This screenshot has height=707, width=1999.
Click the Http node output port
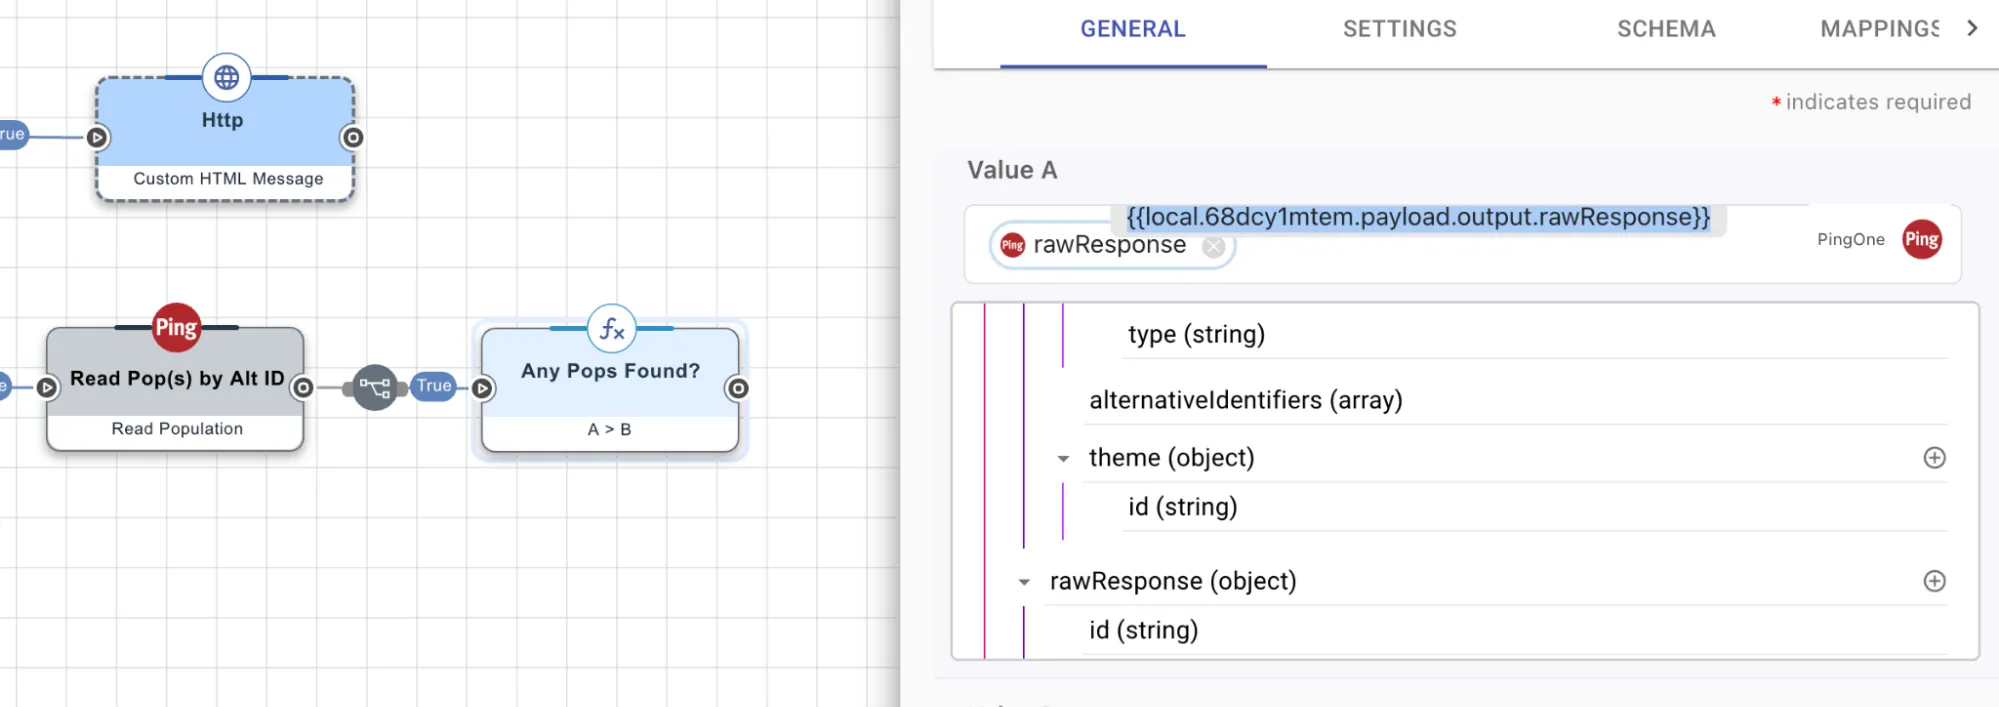(x=352, y=137)
